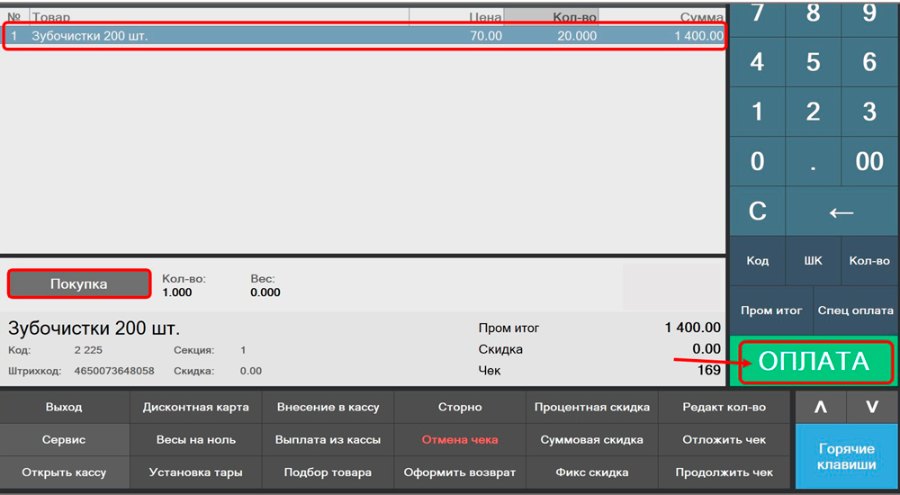Viewport: 900px width, 495px height.
Task: Click the Цена column header
Action: (x=456, y=17)
